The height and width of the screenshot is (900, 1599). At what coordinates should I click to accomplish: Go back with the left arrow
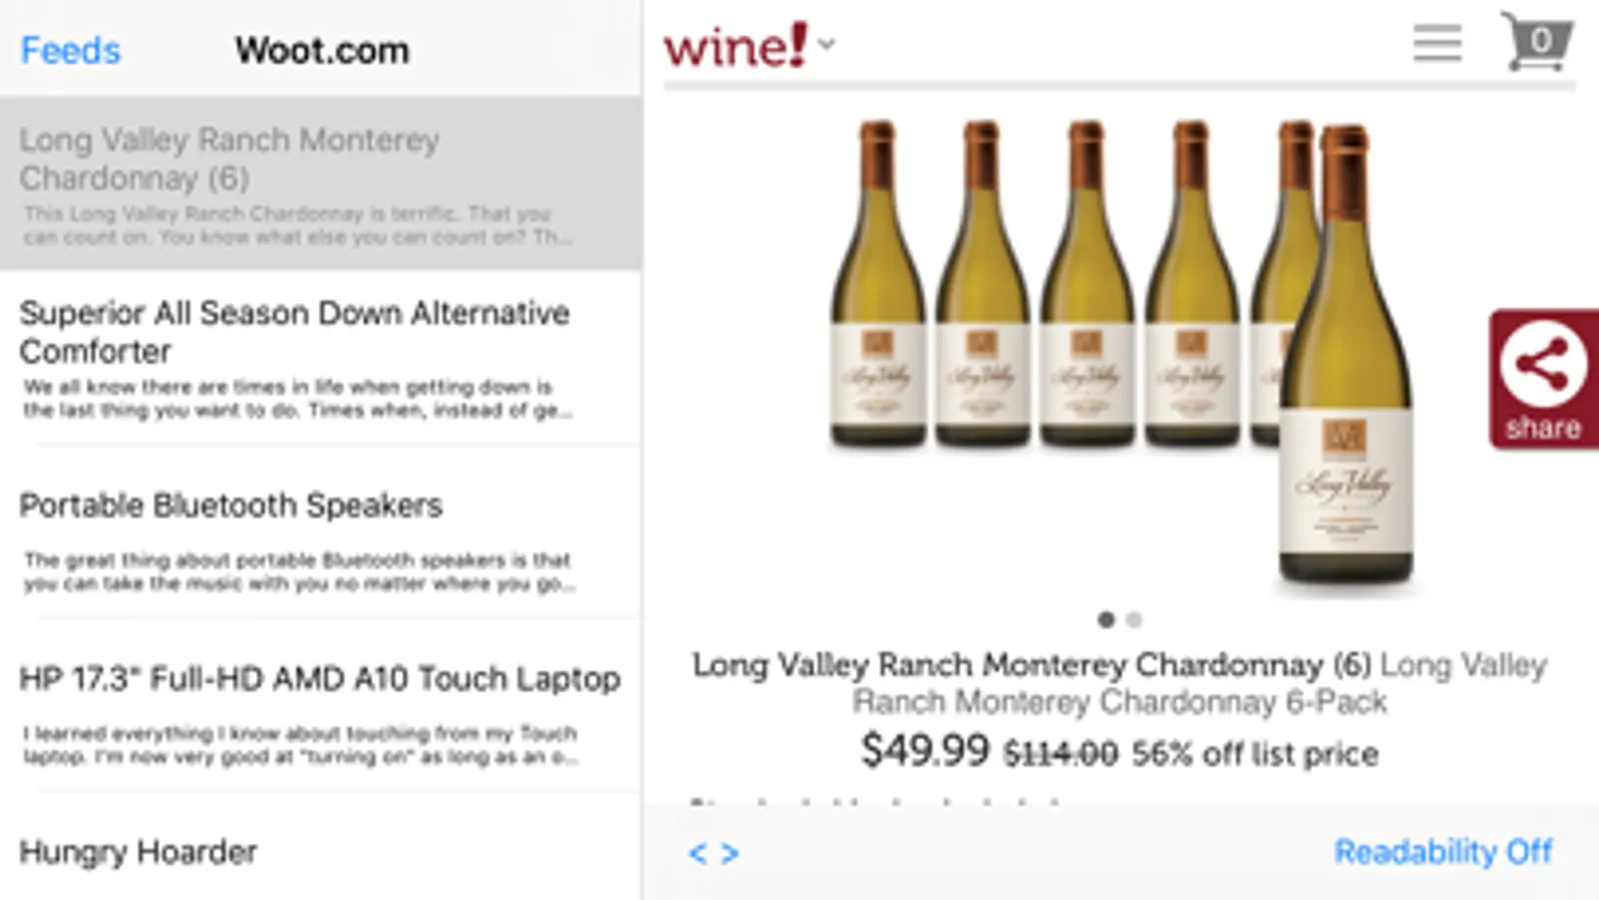click(x=698, y=854)
